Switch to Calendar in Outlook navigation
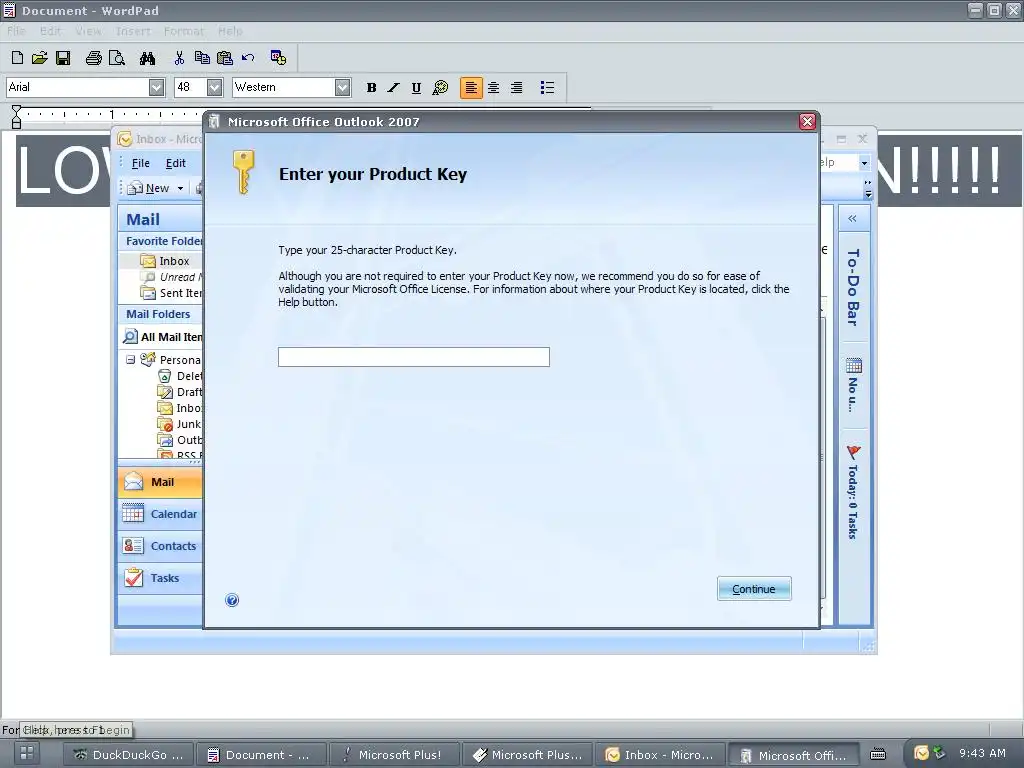This screenshot has width=1024, height=768. pyautogui.click(x=161, y=514)
